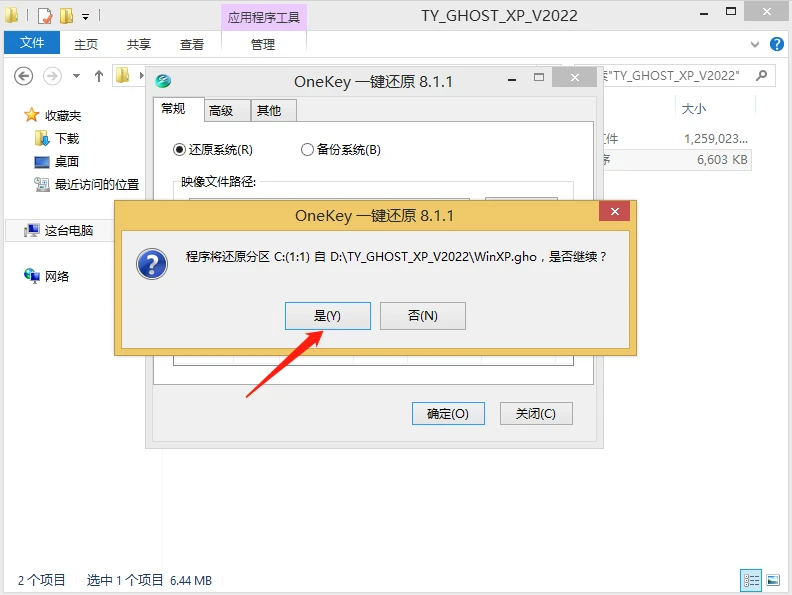Switch to details view icon in status bar
The height and width of the screenshot is (595, 792).
point(751,580)
